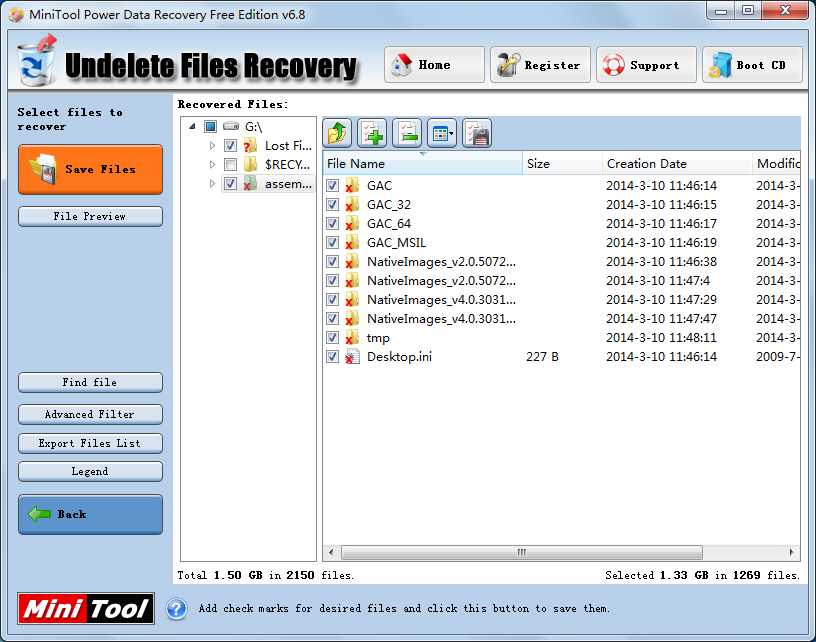The width and height of the screenshot is (816, 642).
Task: Open the Home page button
Action: (435, 65)
